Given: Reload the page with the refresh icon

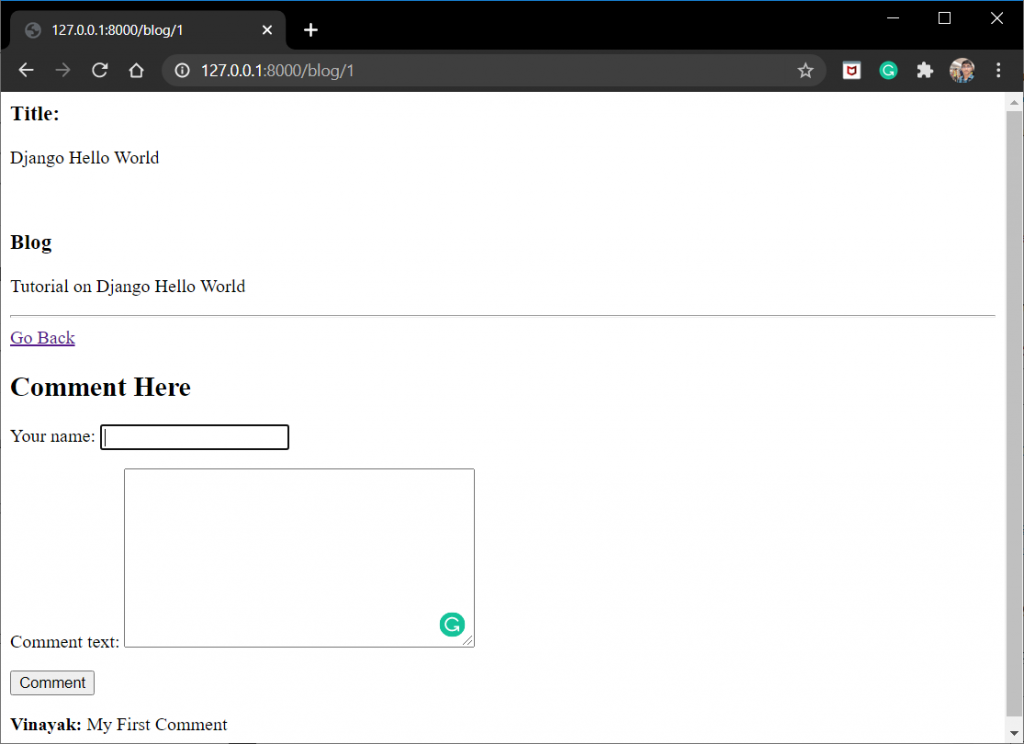Looking at the screenshot, I should pyautogui.click(x=99, y=70).
